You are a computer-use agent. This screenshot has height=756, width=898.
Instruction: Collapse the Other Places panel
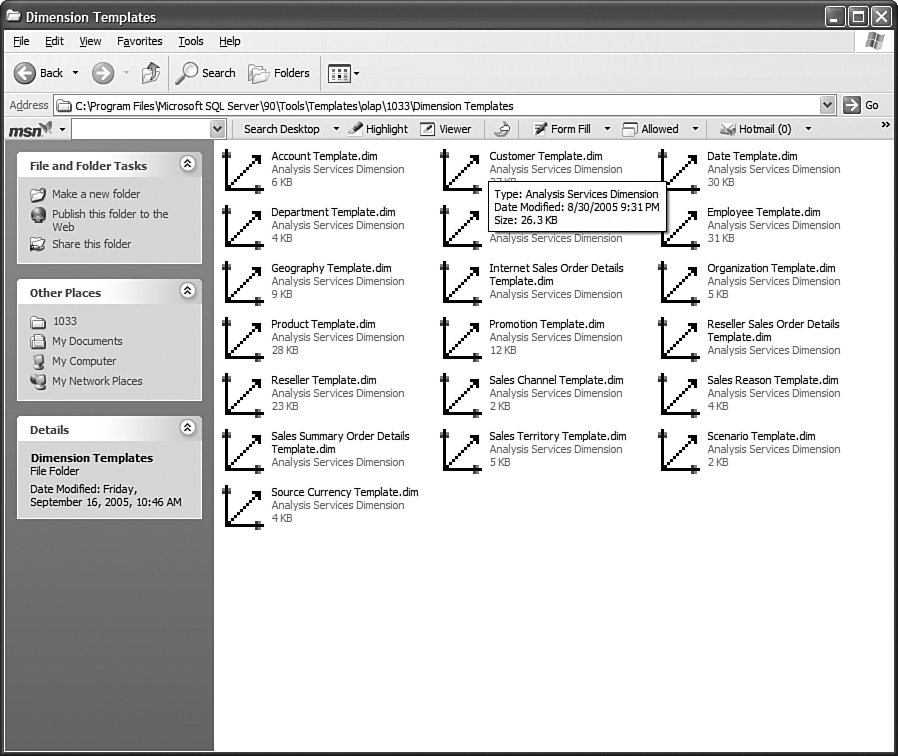click(x=187, y=291)
